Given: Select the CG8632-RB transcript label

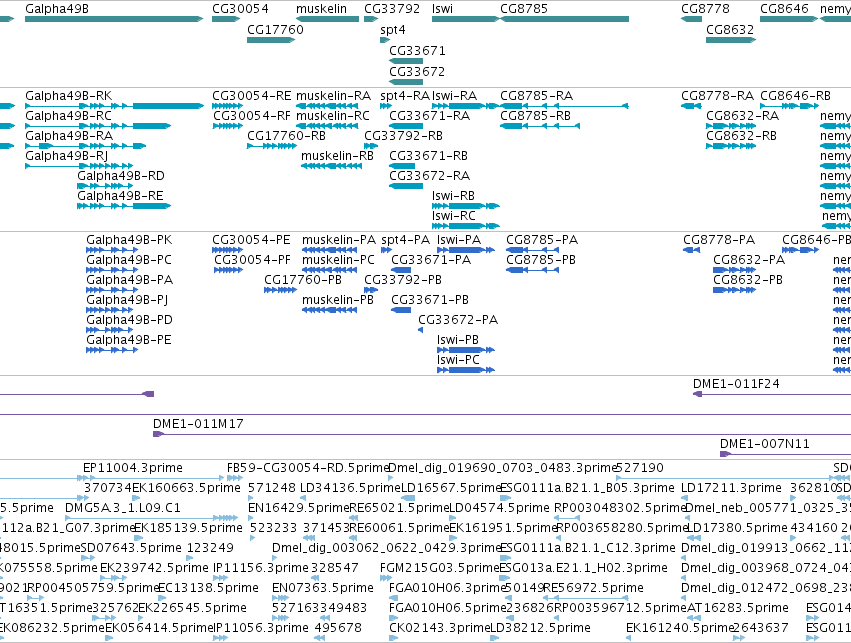Looking at the screenshot, I should coord(741,136).
